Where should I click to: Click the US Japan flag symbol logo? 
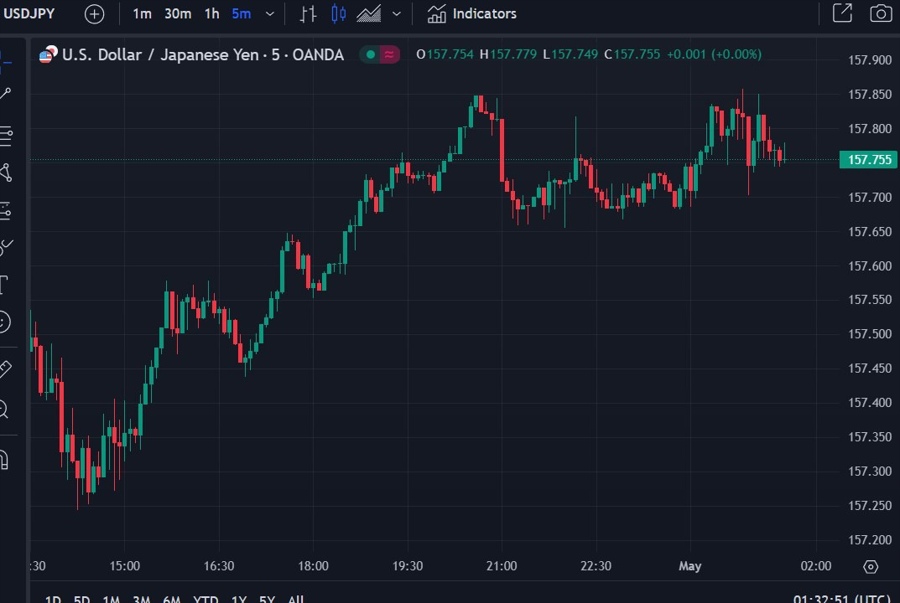[48, 55]
